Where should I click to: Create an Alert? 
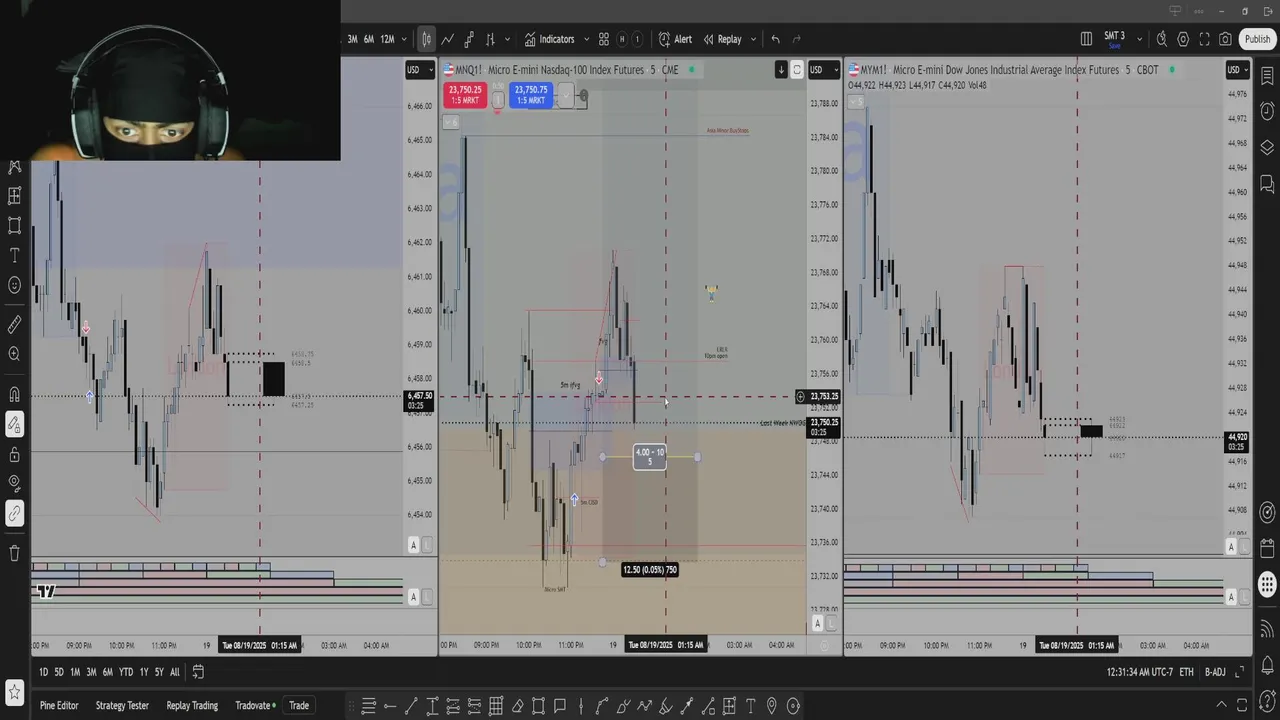tap(675, 39)
